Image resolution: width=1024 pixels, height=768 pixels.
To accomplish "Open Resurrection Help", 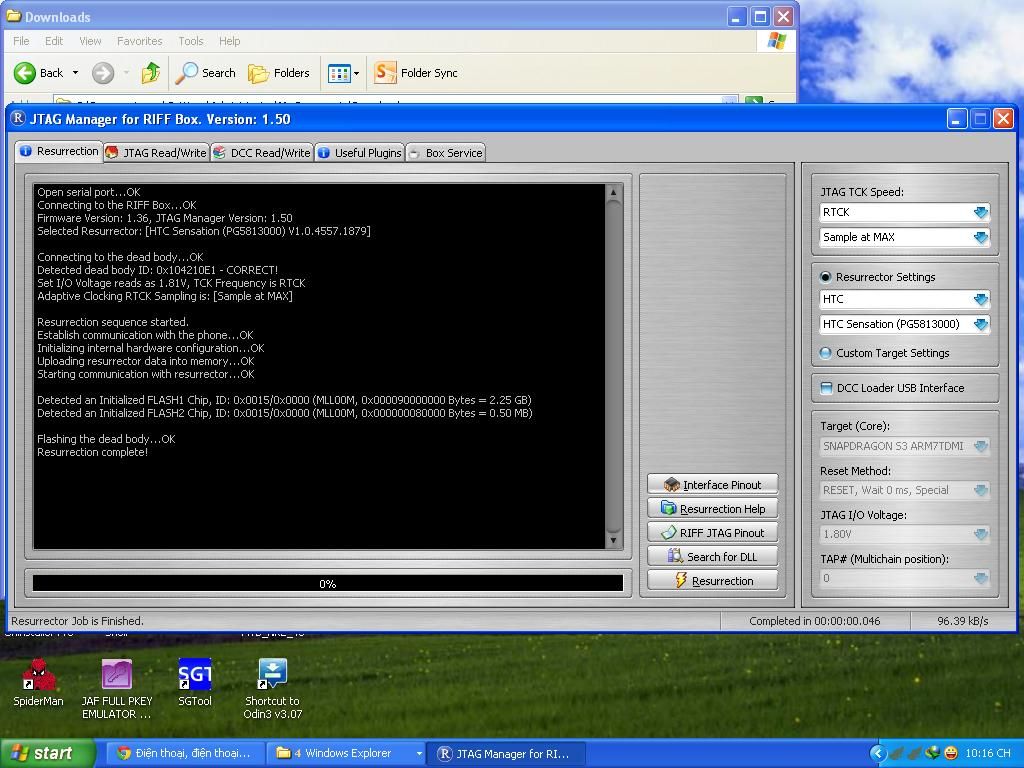I will point(712,509).
